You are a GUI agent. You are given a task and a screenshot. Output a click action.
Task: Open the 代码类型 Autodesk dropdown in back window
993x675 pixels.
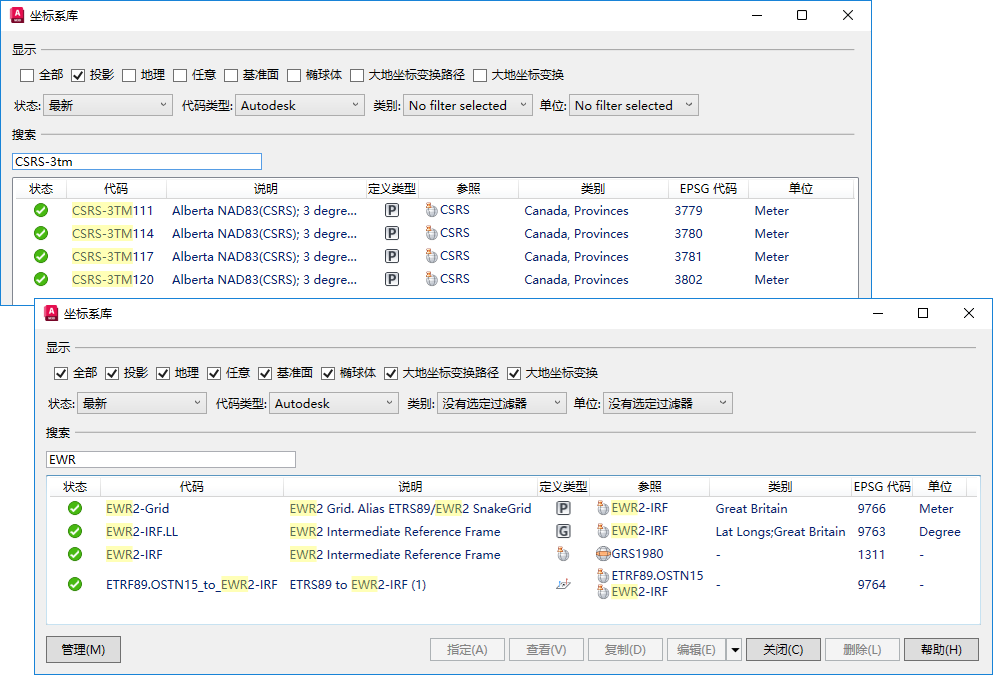coord(300,105)
